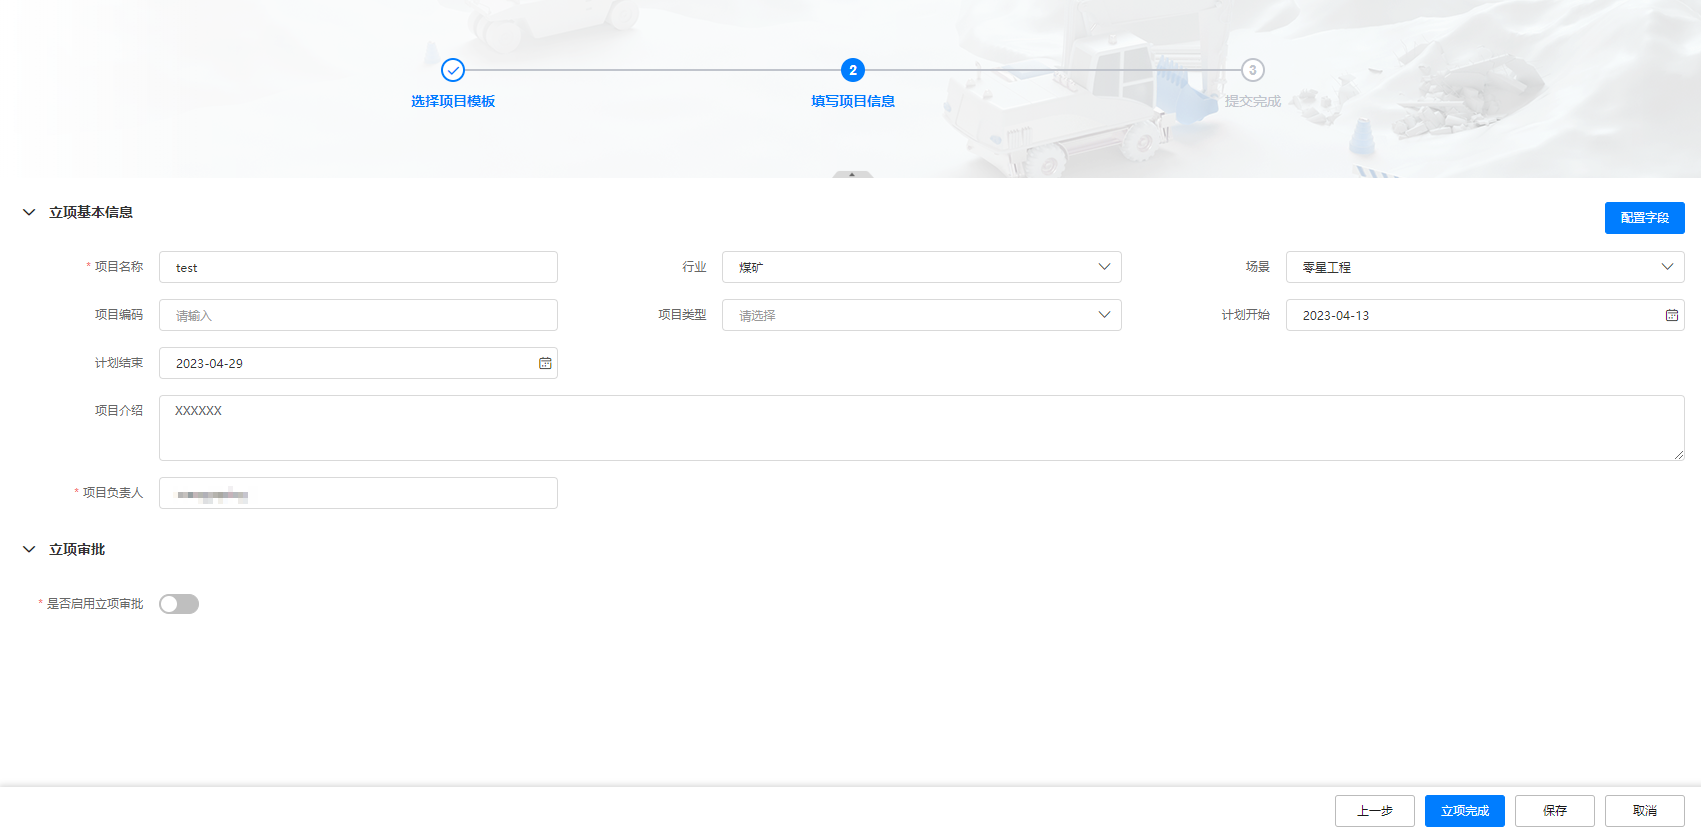1701x833 pixels.
Task: Open the 行业 dropdown showing 煤矿
Action: [921, 267]
